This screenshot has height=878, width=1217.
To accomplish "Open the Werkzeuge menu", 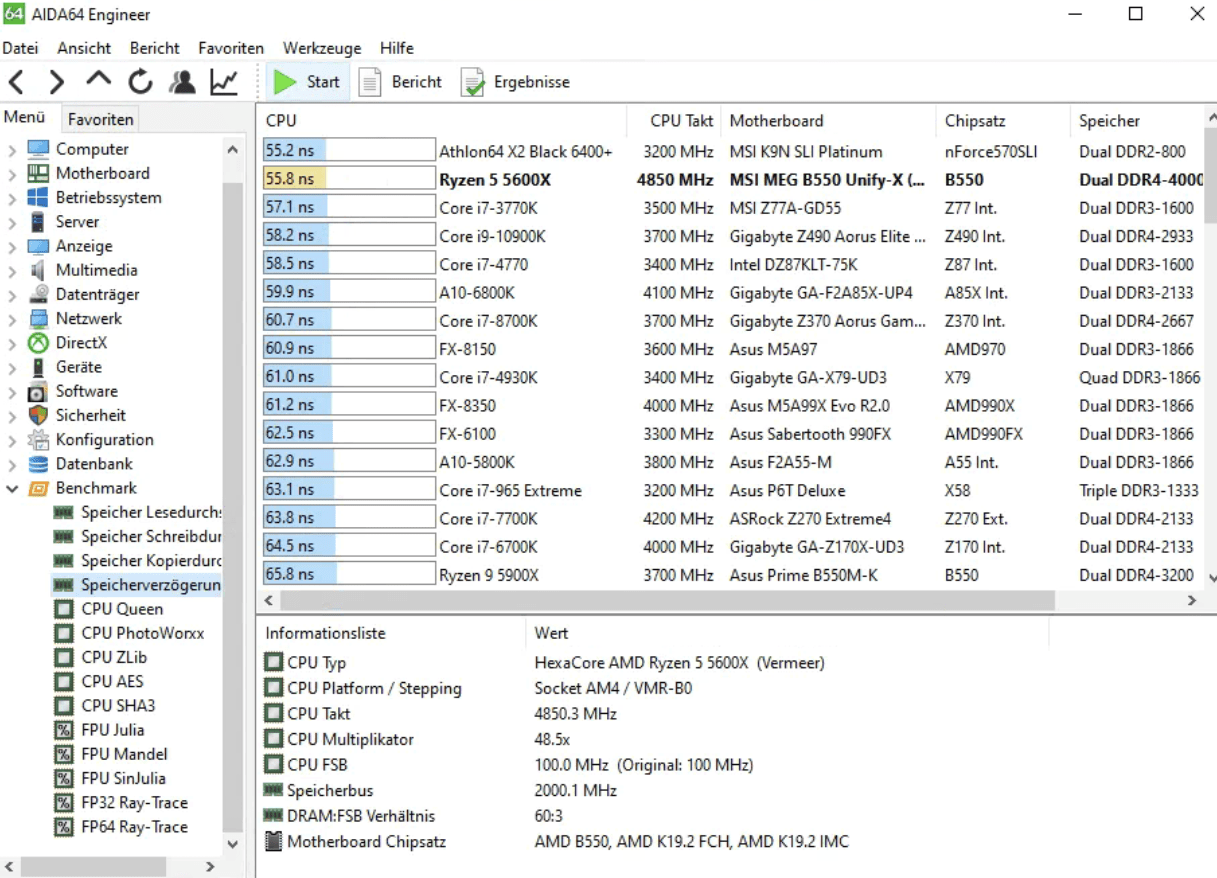I will 322,48.
